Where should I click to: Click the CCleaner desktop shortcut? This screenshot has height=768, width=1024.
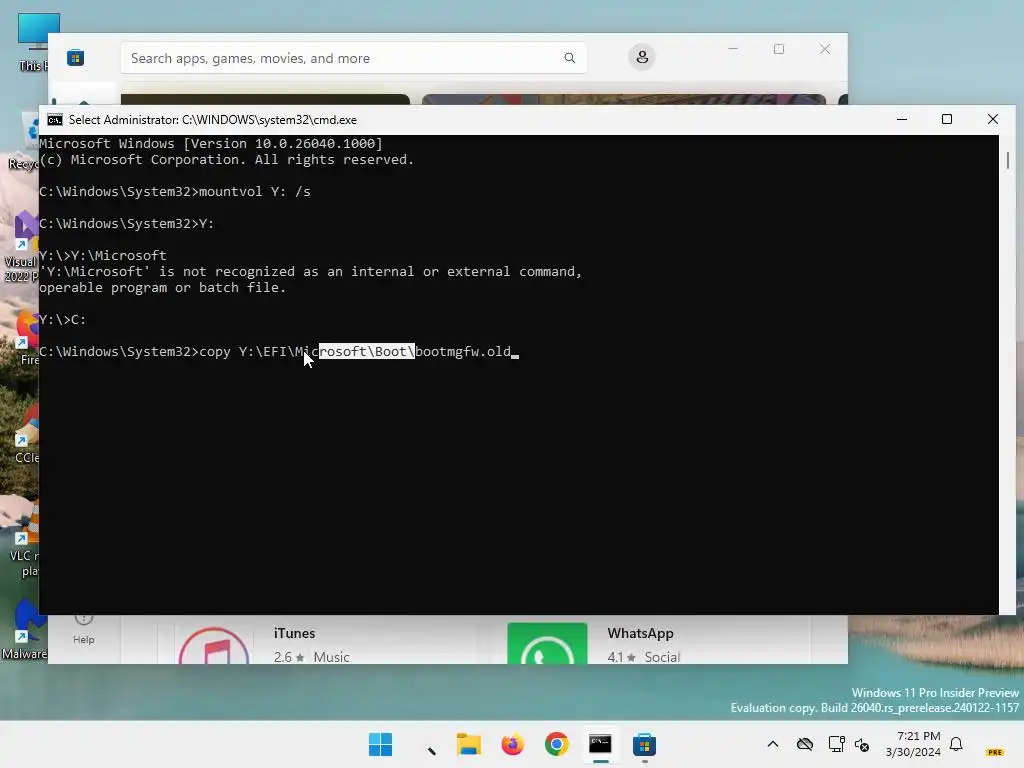coord(27,436)
